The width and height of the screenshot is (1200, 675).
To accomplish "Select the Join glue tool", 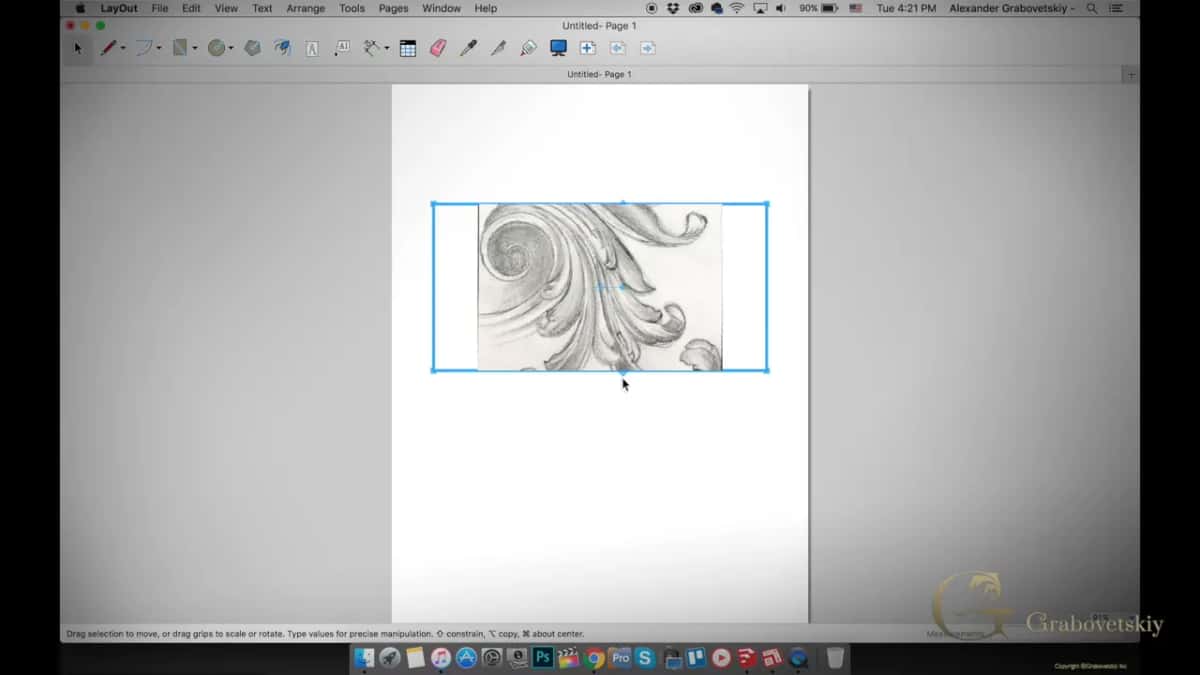I will [x=528, y=48].
